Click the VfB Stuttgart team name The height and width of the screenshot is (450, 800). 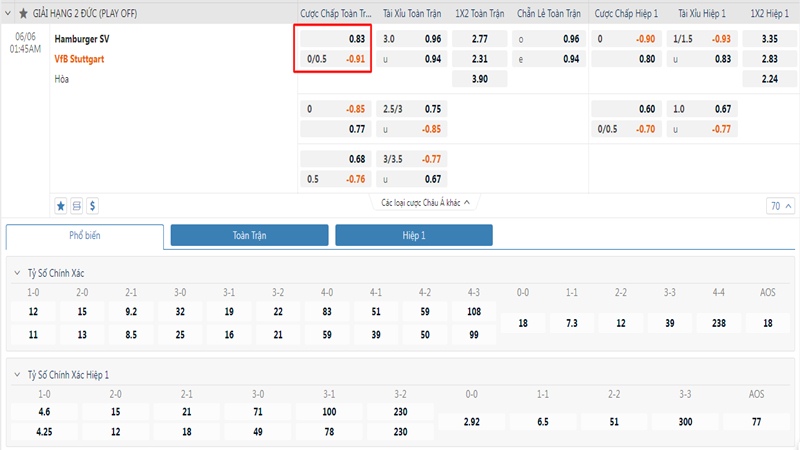79,59
